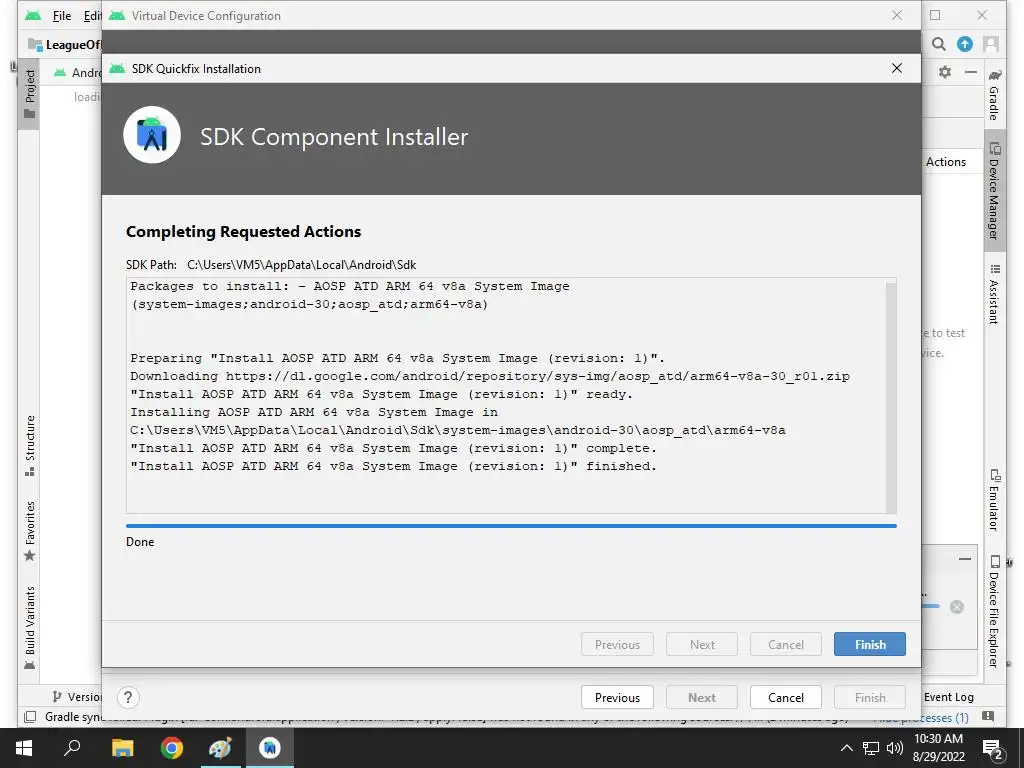Open the Version Control tool window tab
The height and width of the screenshot is (768, 1024).
point(77,697)
